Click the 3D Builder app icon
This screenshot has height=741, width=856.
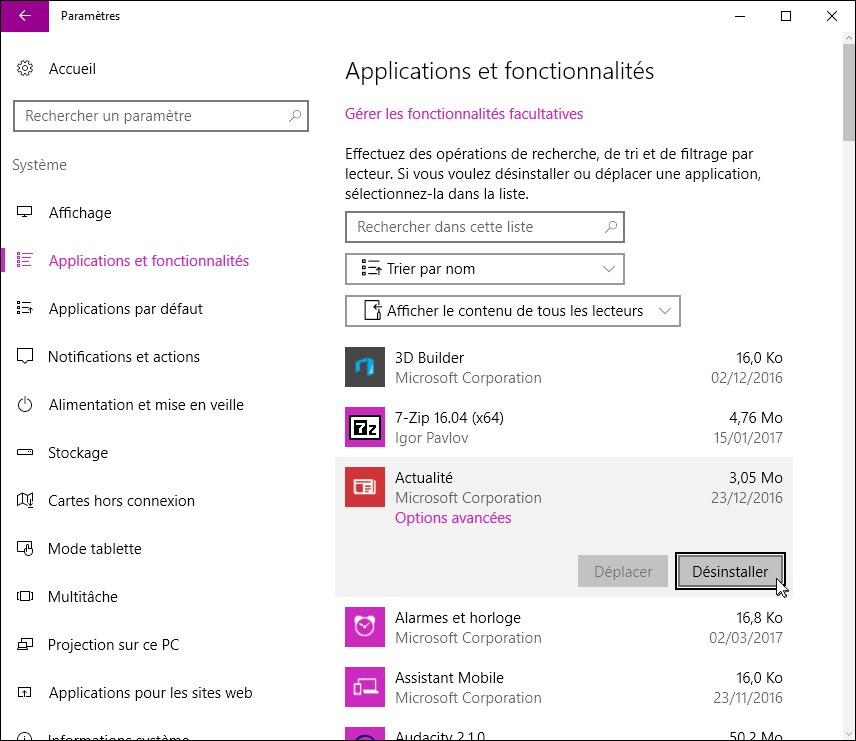(365, 367)
